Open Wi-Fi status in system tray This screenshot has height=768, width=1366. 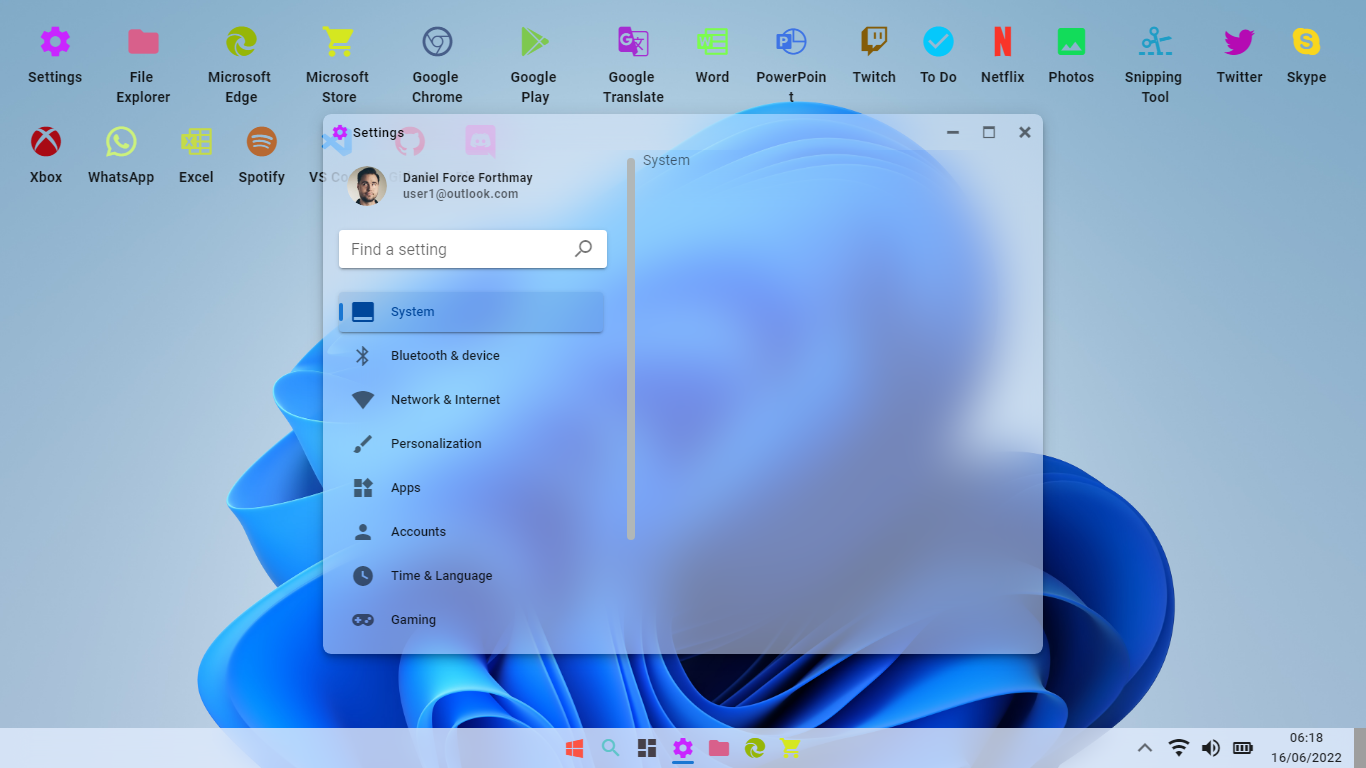click(1179, 748)
